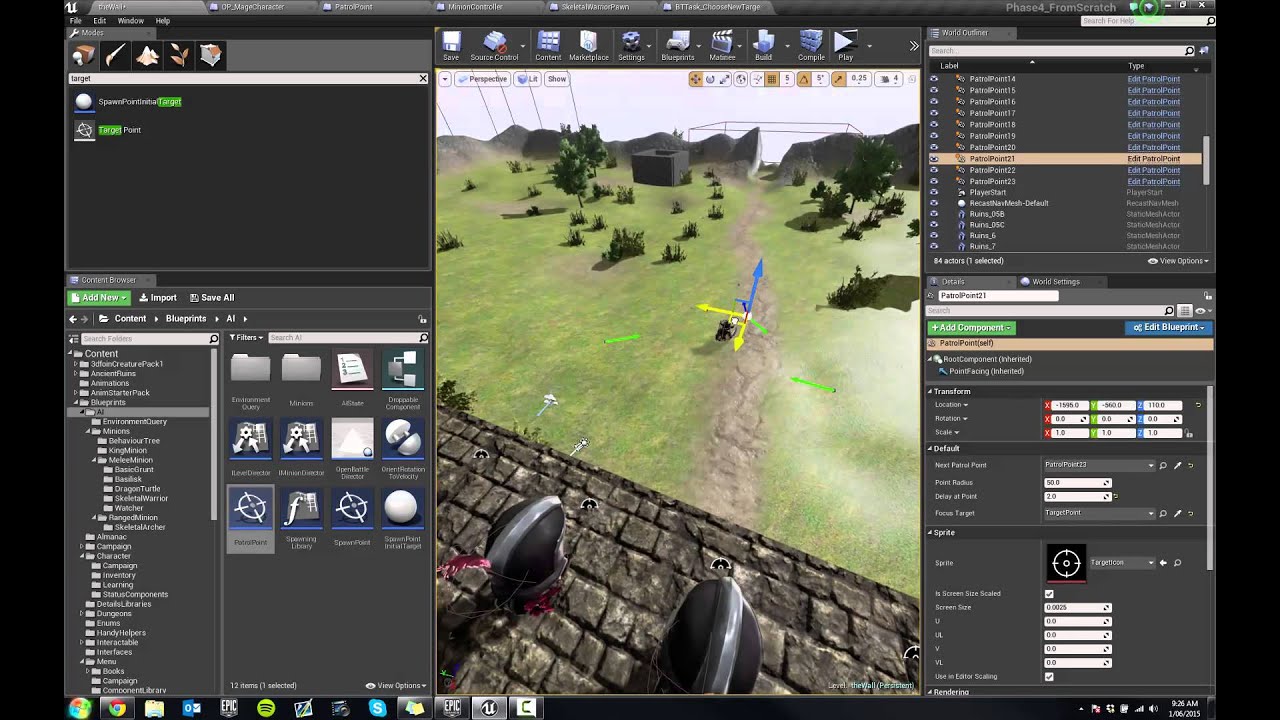Screen dimensions: 1280x720
Task: Select the Geometry Editing mode icon
Action: [210, 55]
